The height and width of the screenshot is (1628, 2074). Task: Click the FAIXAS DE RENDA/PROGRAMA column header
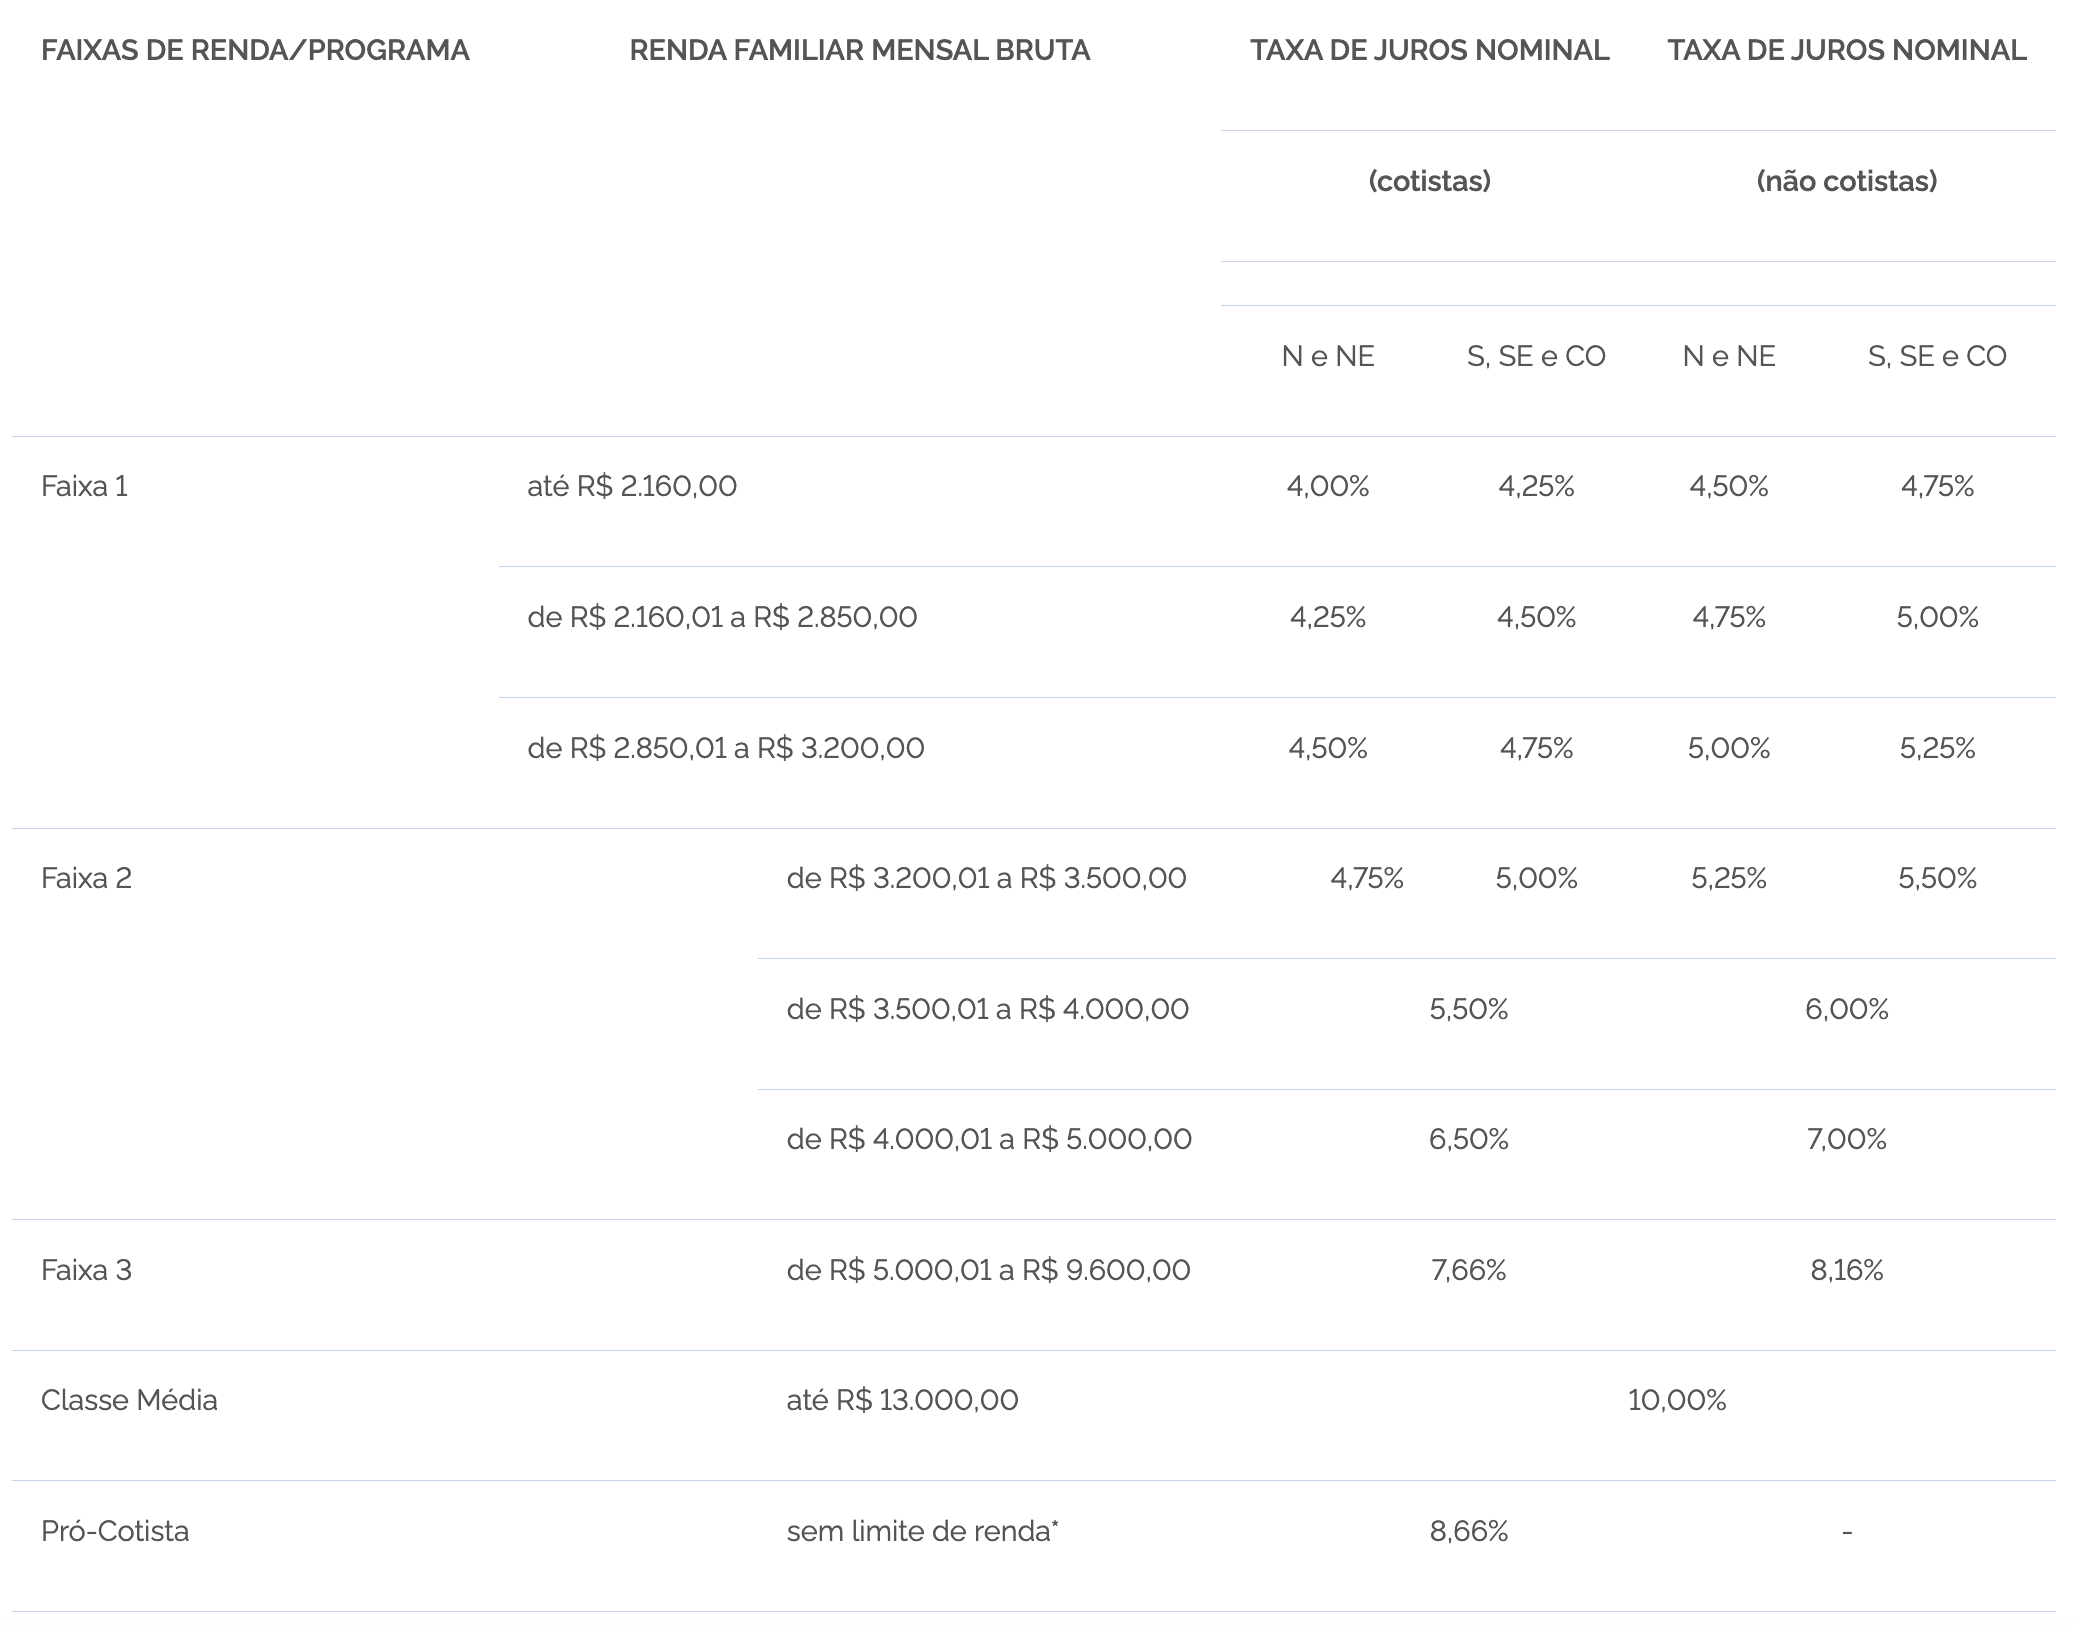point(255,50)
